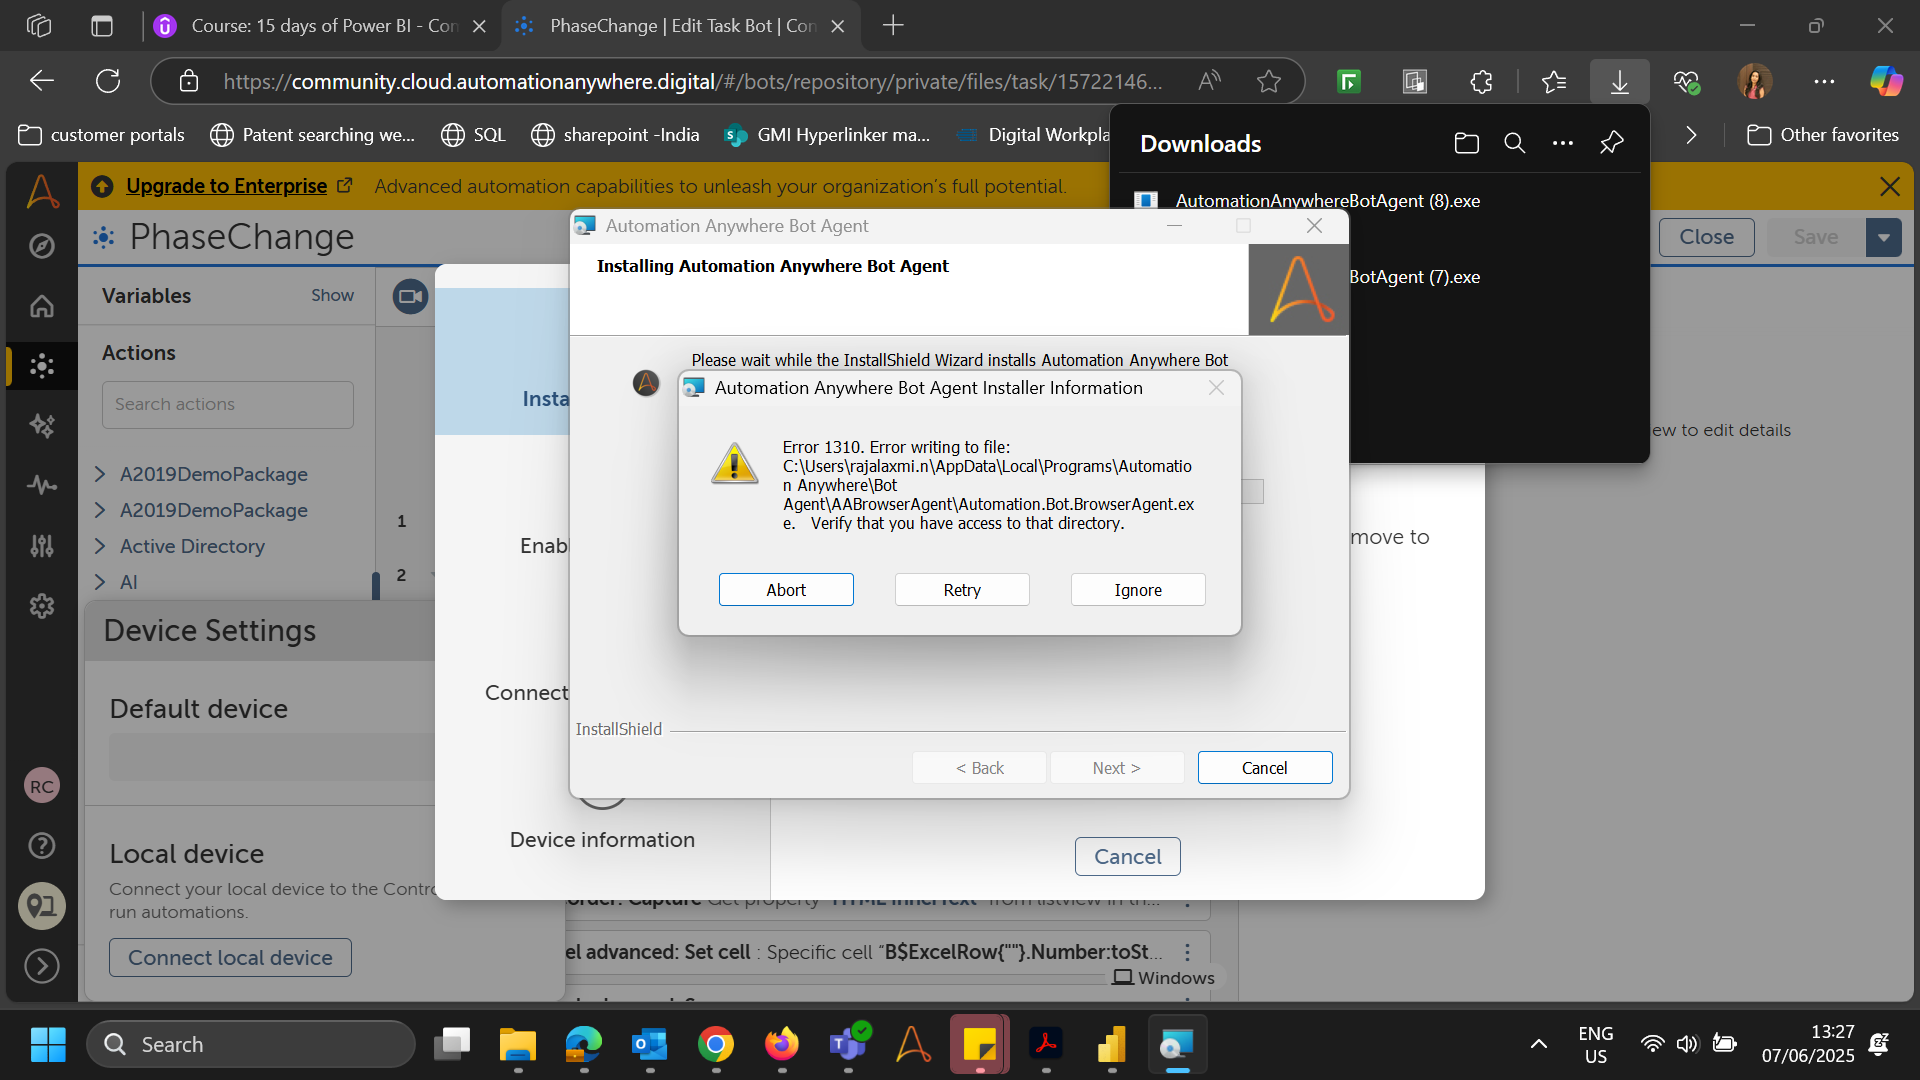
Task: Open the AI sparkle icon in sidebar
Action: coord(42,426)
